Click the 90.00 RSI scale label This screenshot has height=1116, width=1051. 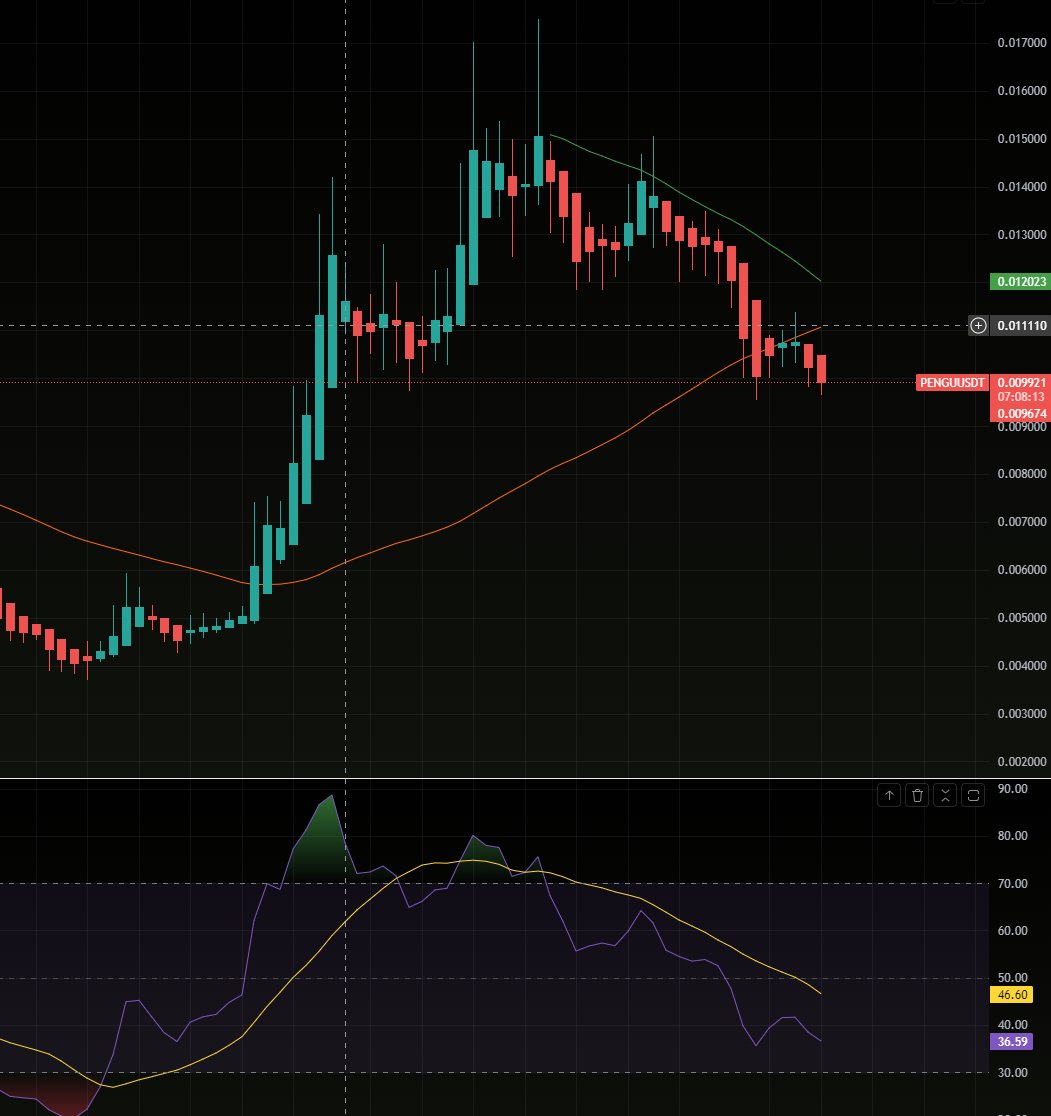[1013, 789]
